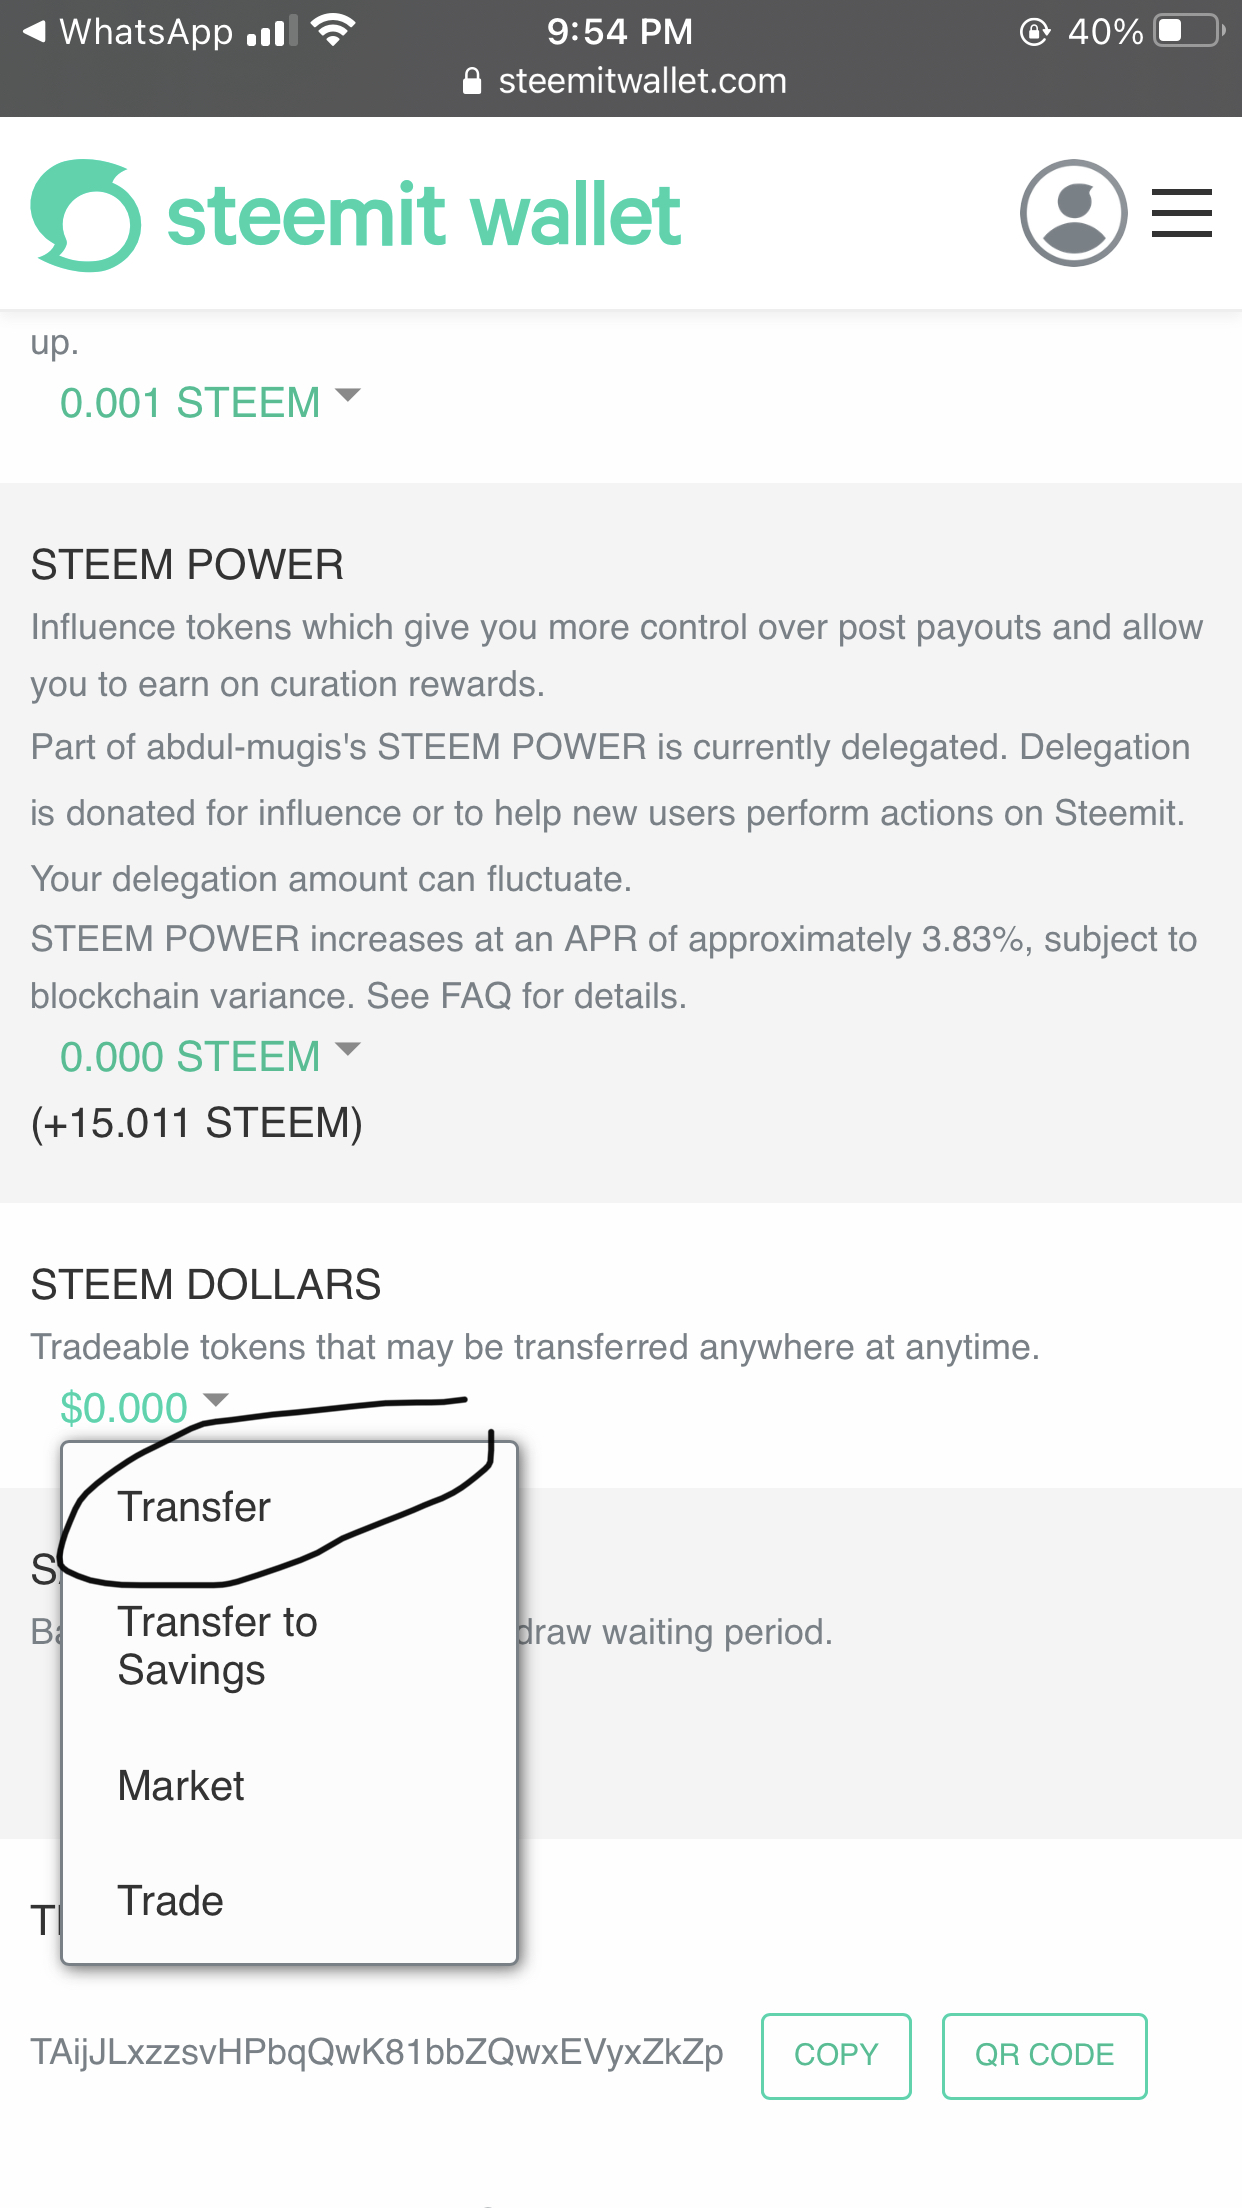Image resolution: width=1242 pixels, height=2208 pixels.
Task: Tap the lock icon beside steemitwallet.com
Action: [472, 81]
